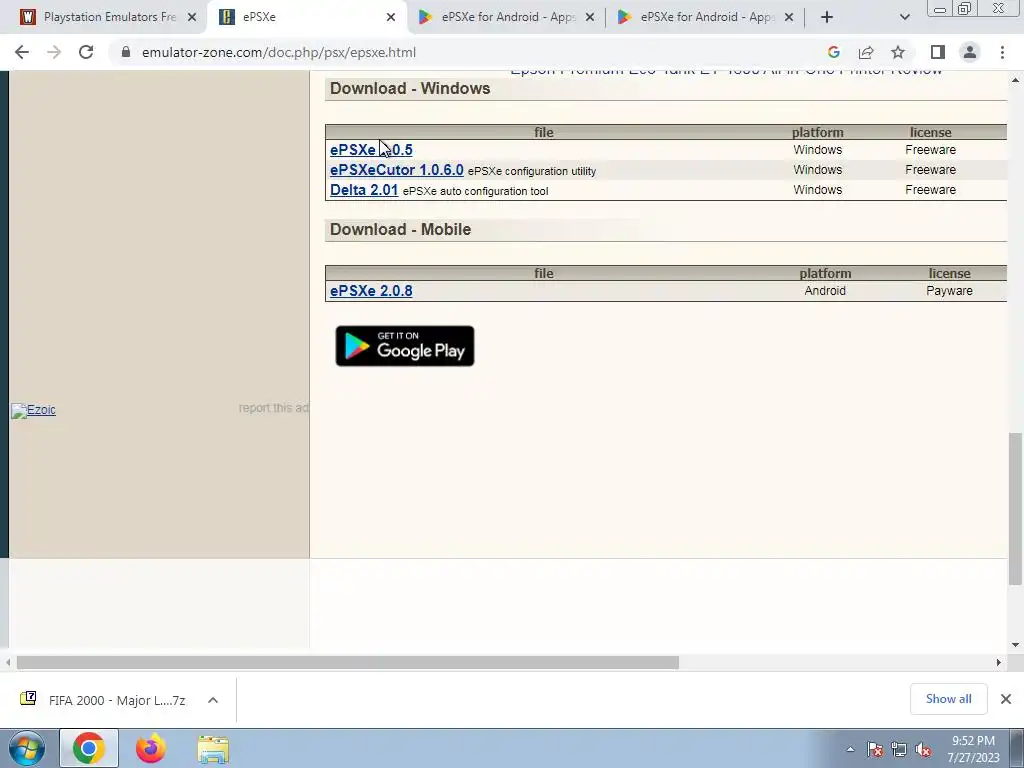Click the scroll left arrow
The height and width of the screenshot is (768, 1024).
tap(8, 663)
